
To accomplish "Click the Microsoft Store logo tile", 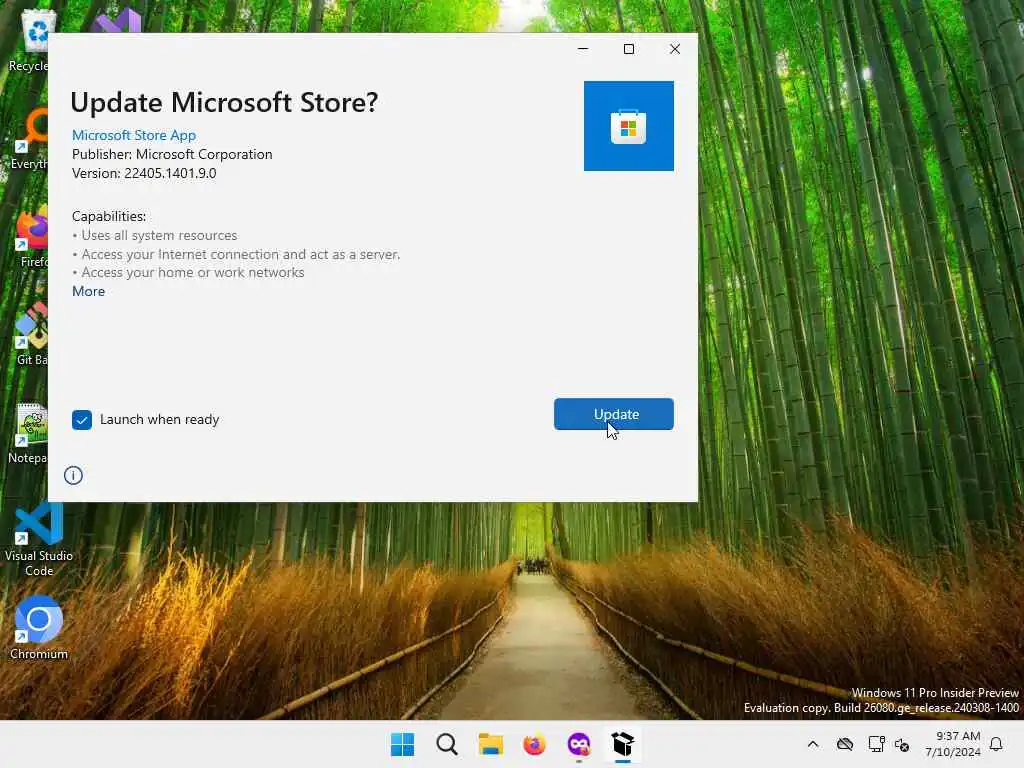I will point(628,126).
